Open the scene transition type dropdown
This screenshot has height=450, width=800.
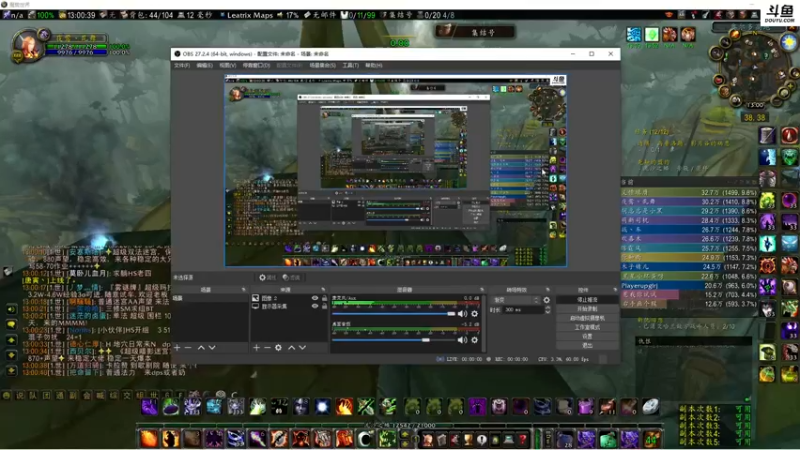(516, 300)
